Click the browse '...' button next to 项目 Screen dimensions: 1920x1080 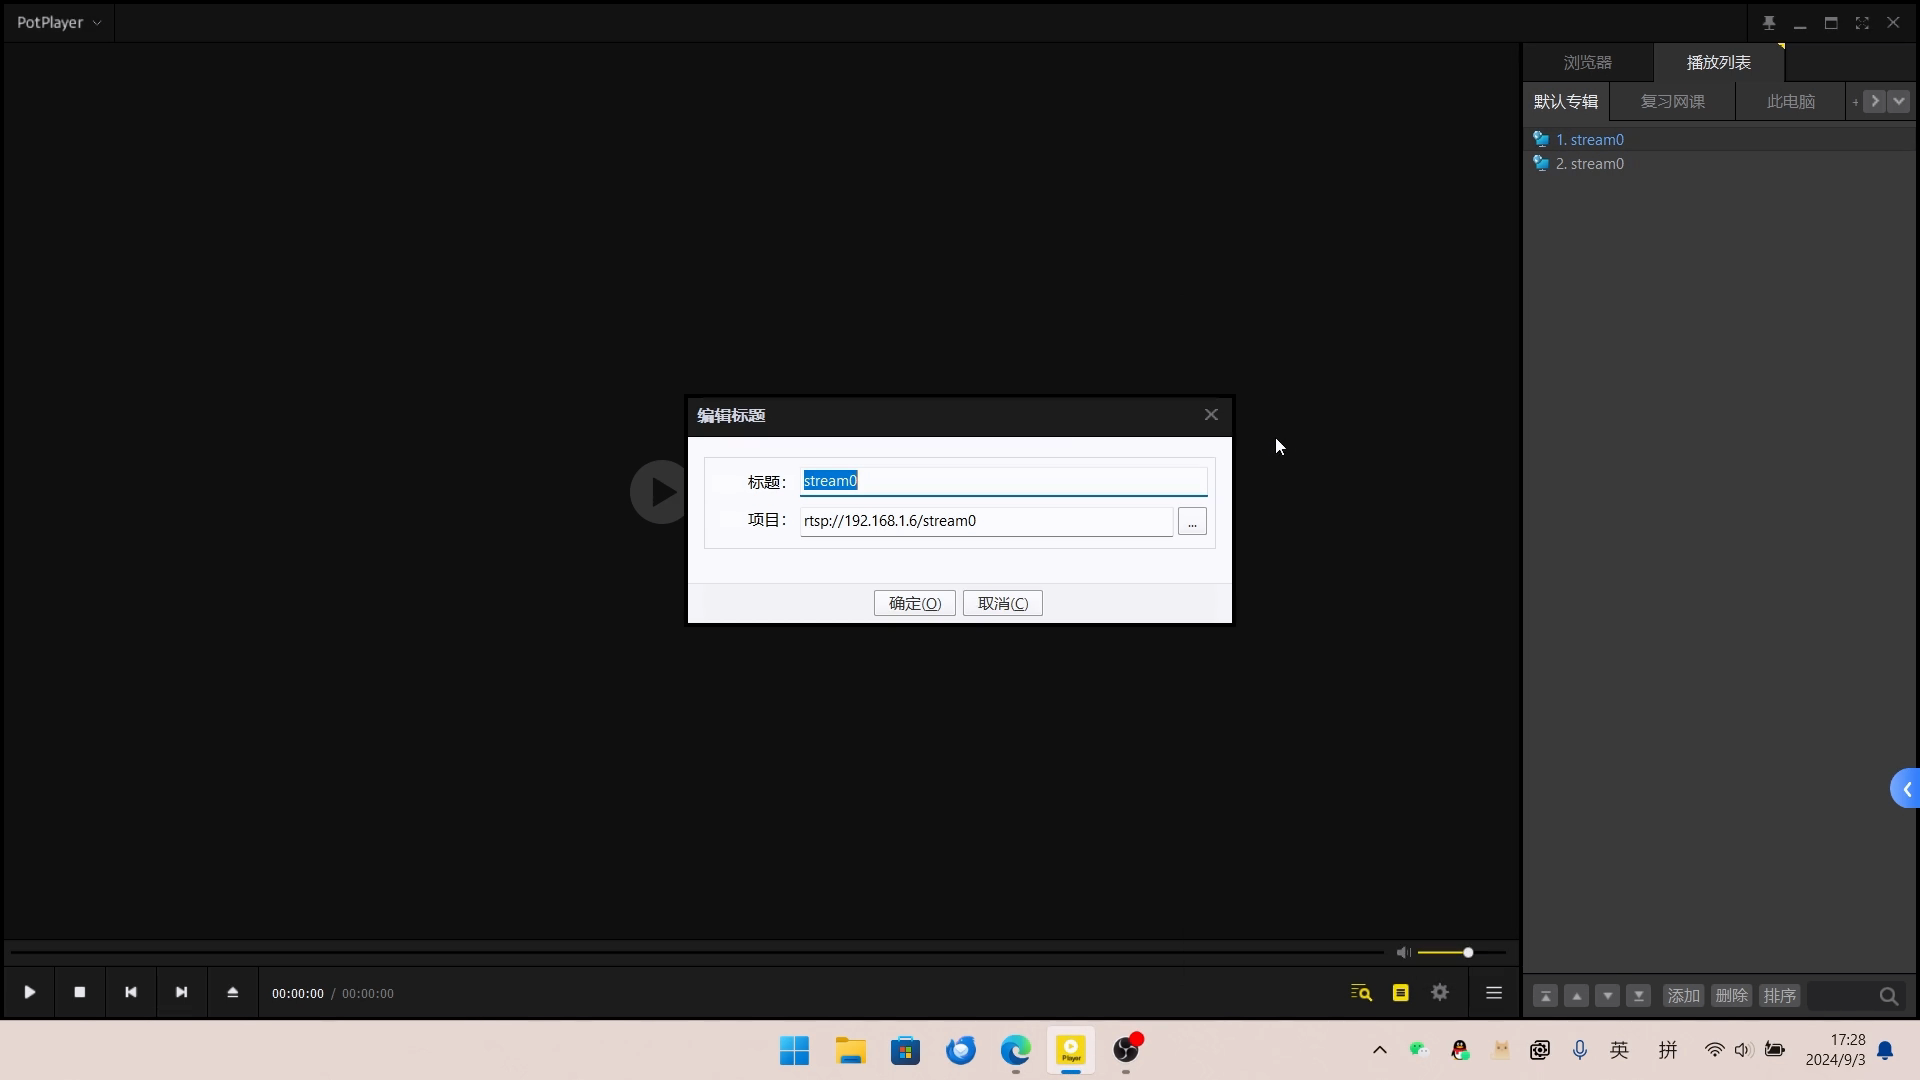(x=1192, y=522)
